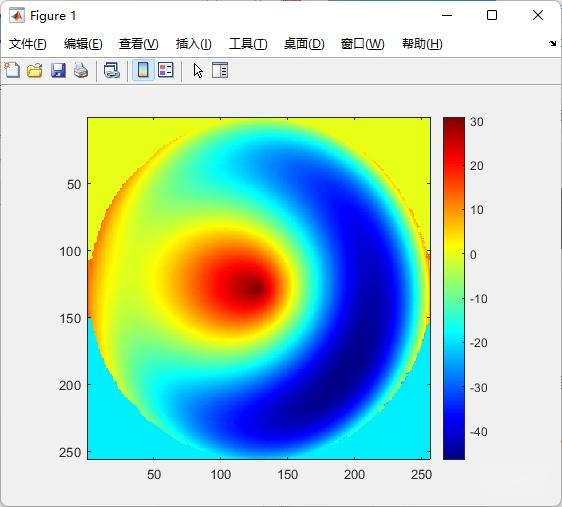
Task: Print figure using the printer icon
Action: tap(81, 70)
